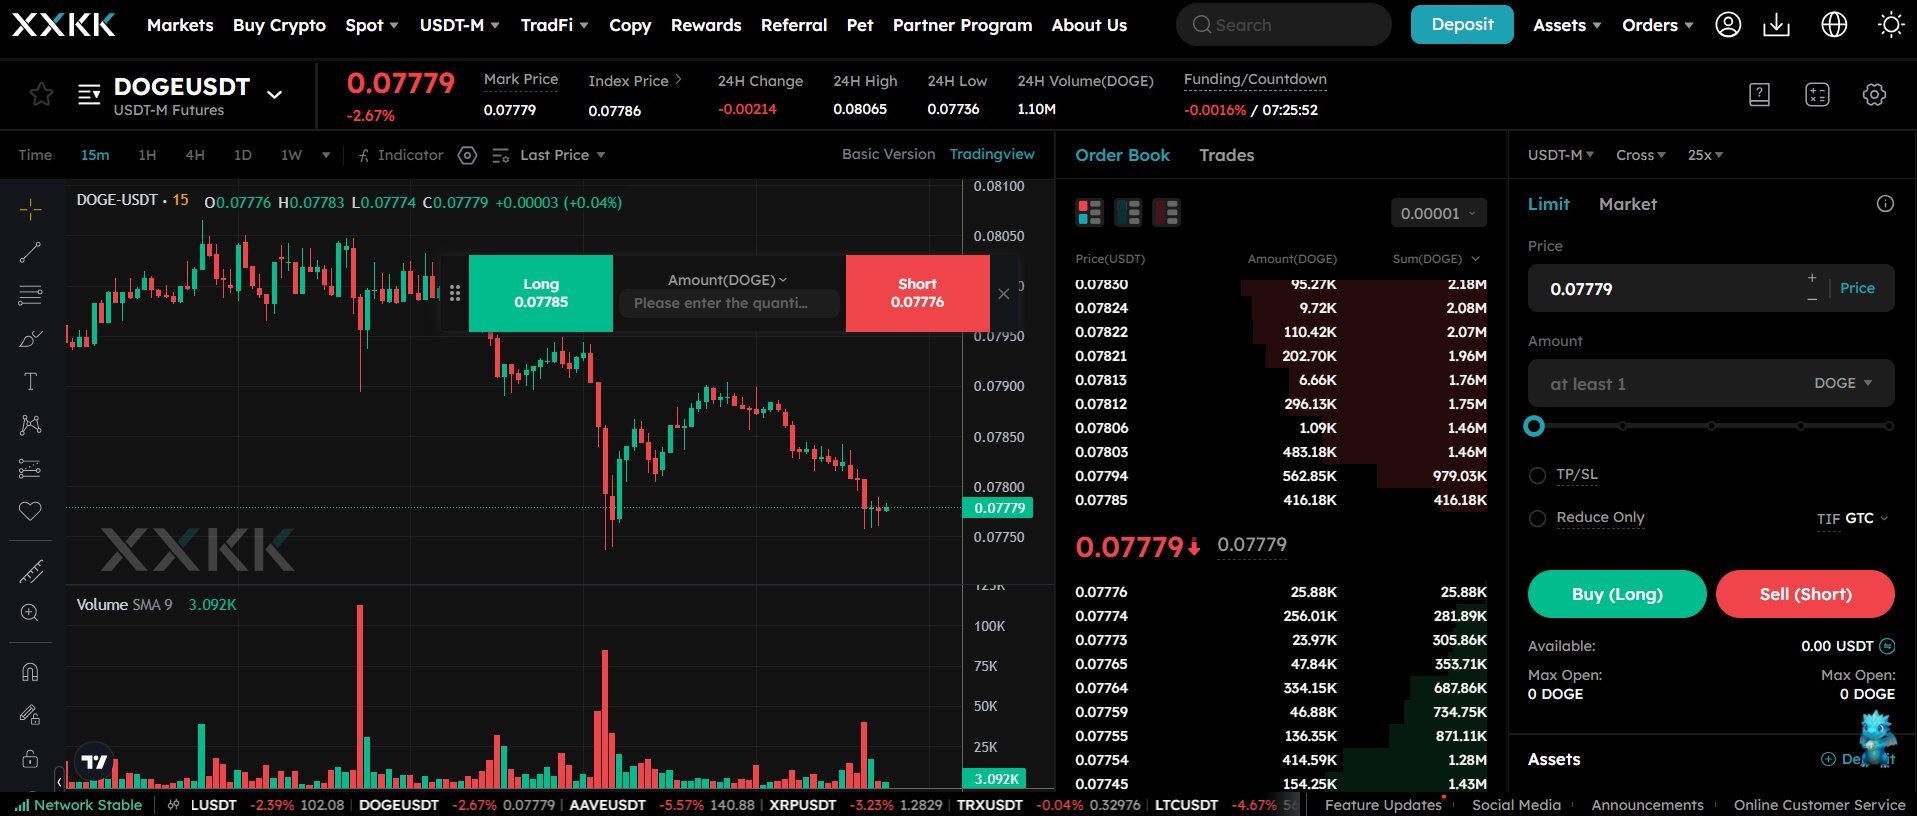Expand the DOGEUSDT pair selector
The height and width of the screenshot is (816, 1917).
pyautogui.click(x=274, y=94)
